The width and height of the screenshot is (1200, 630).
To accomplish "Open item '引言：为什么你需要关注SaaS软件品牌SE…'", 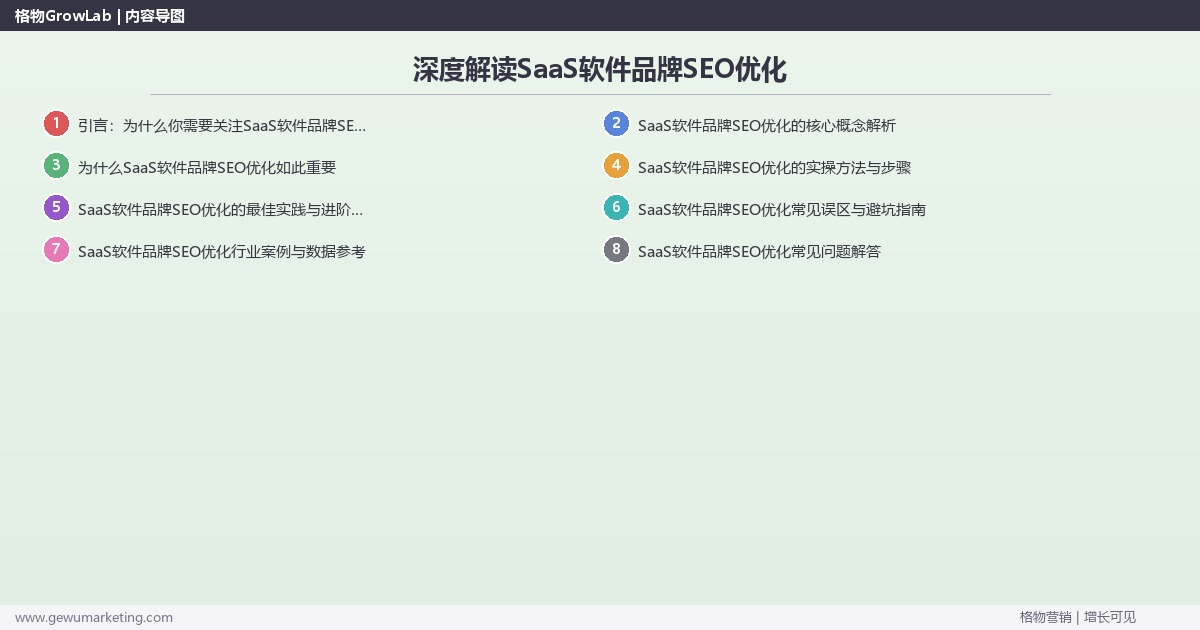I will pos(222,126).
